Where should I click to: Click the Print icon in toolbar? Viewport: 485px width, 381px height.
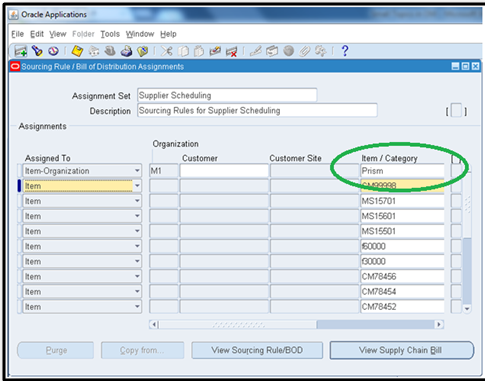(126, 51)
